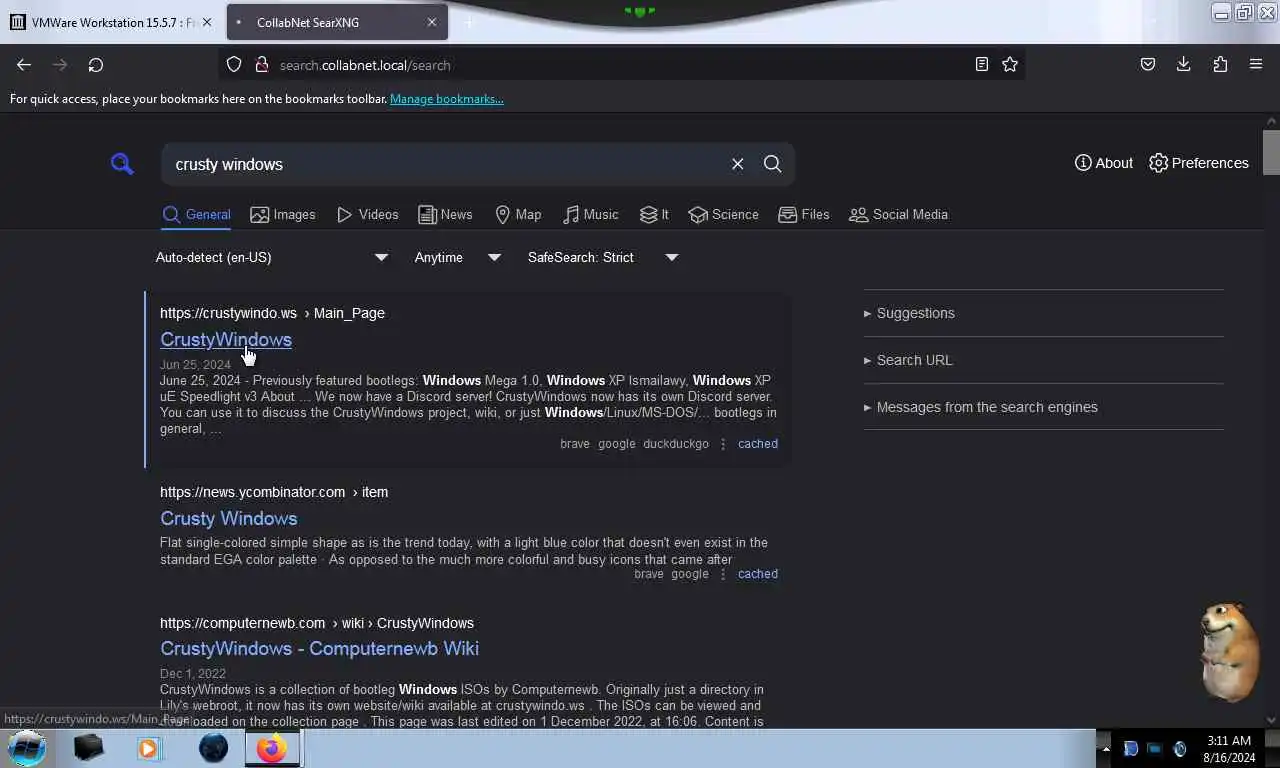Go back to the previous page
This screenshot has width=1280, height=768.
point(24,64)
